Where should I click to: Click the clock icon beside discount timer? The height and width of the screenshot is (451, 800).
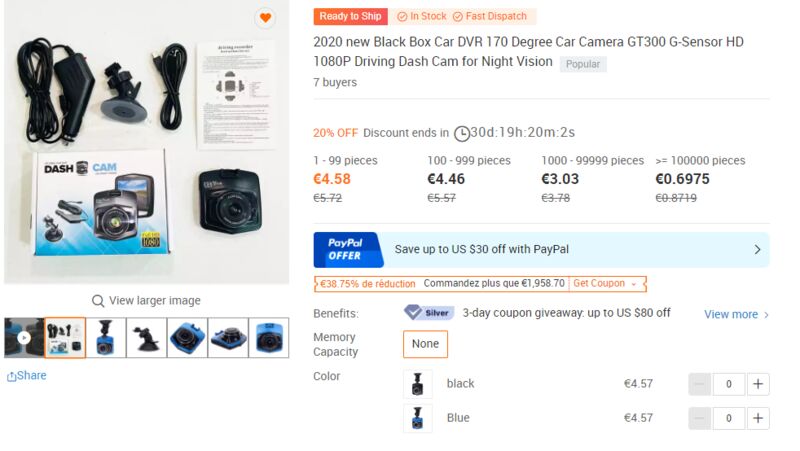[x=462, y=134]
